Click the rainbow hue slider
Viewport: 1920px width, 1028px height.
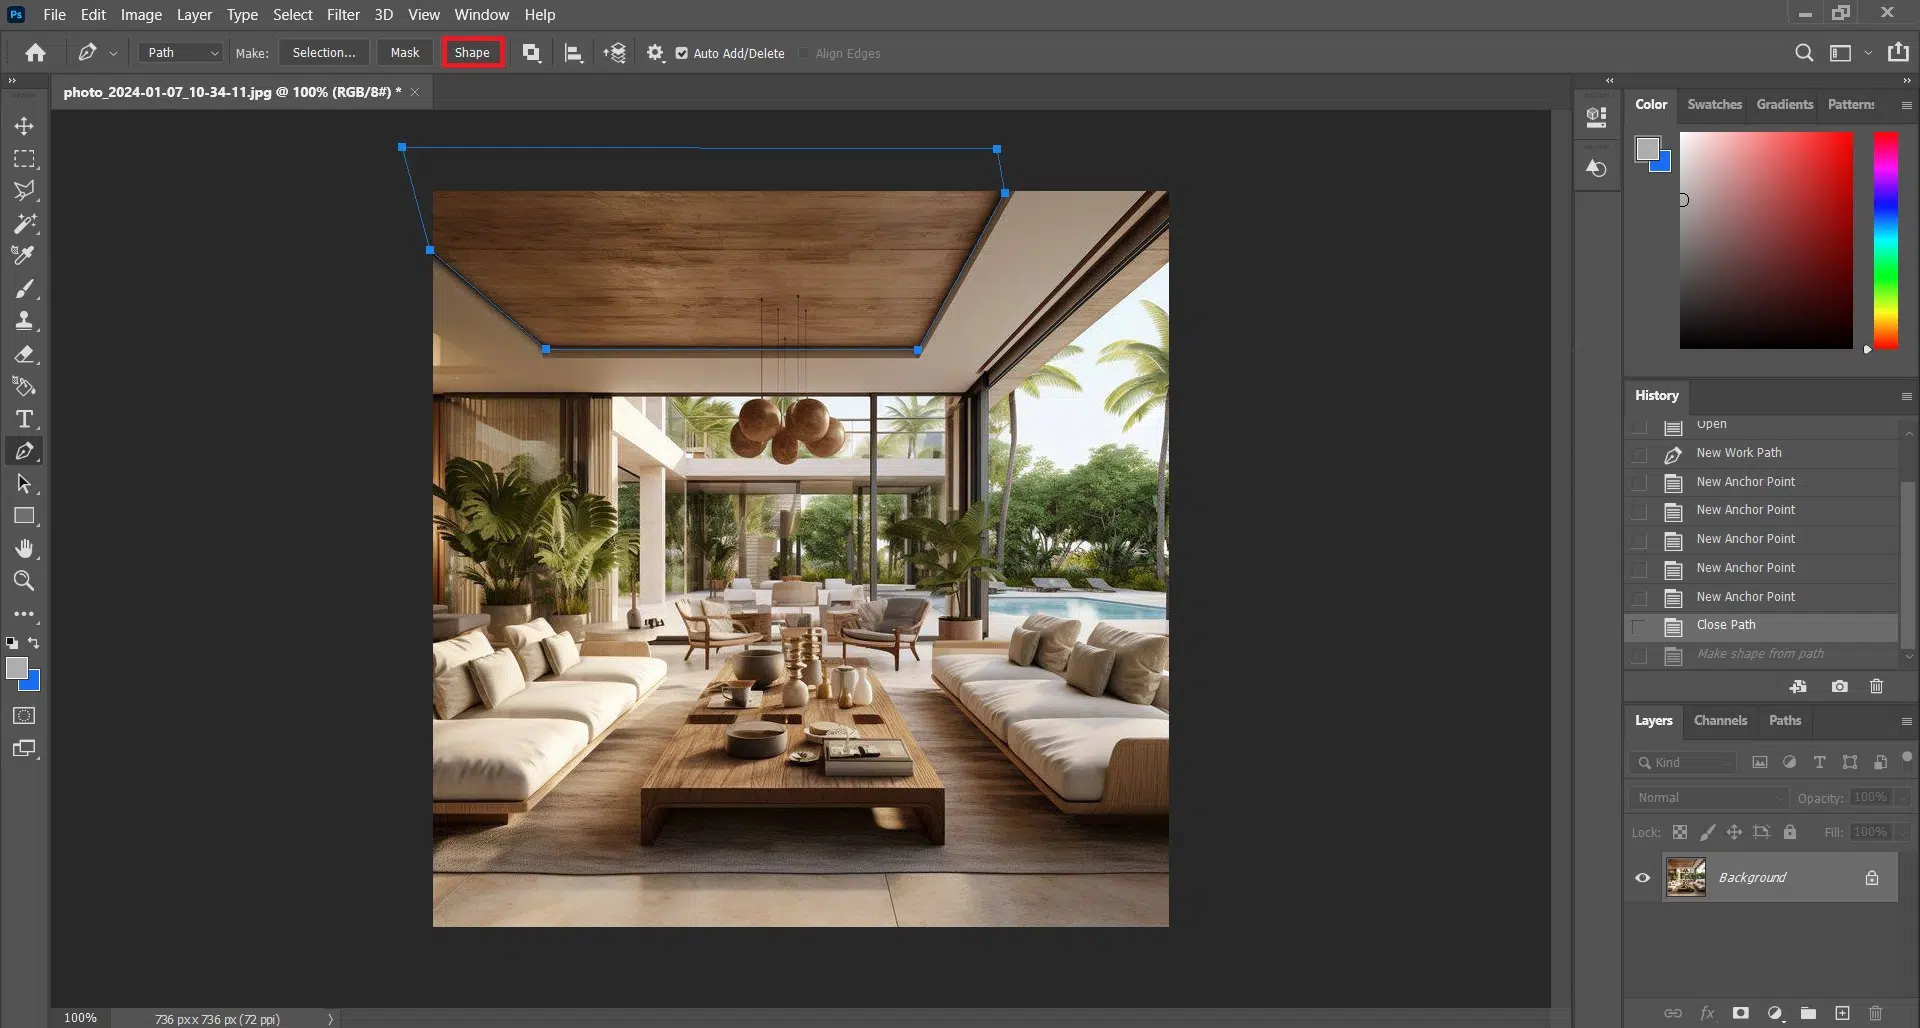tap(1885, 240)
